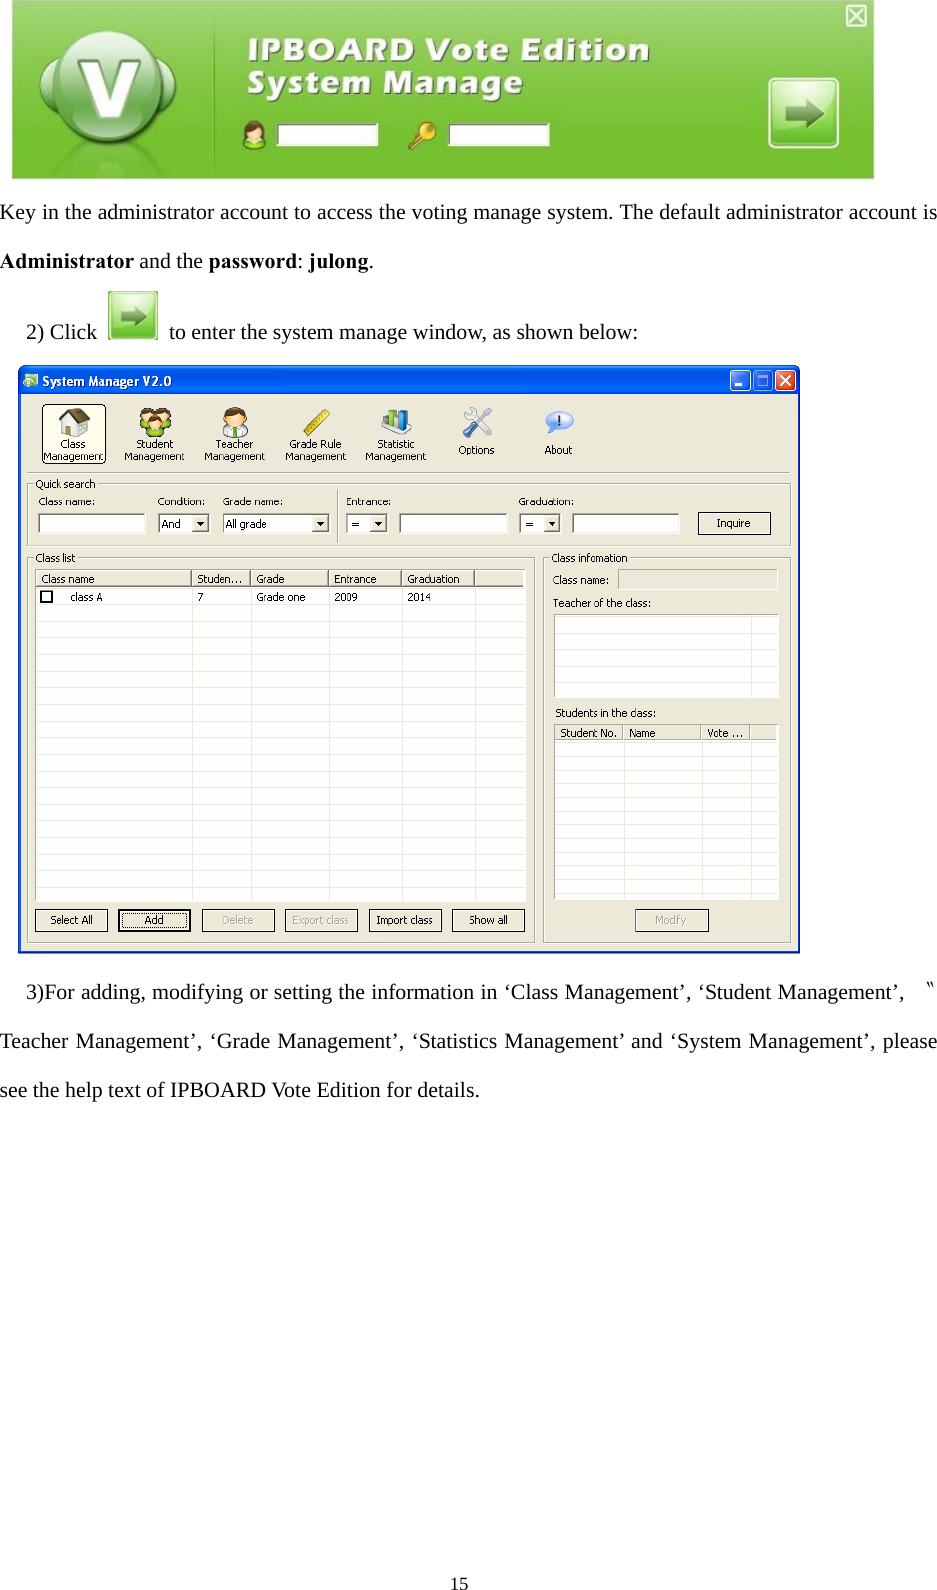
Task: Open the Grade name 'All grade' dropdown
Action: [x=320, y=524]
